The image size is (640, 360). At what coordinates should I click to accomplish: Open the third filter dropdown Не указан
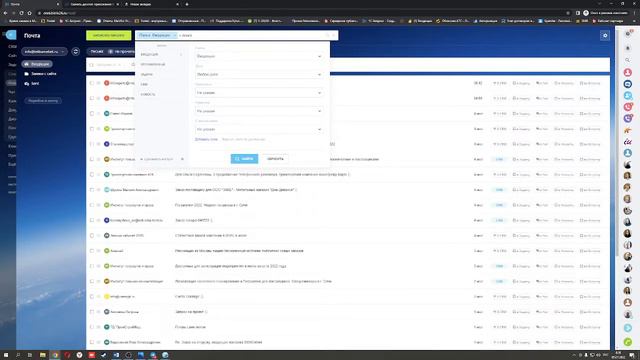(259, 93)
